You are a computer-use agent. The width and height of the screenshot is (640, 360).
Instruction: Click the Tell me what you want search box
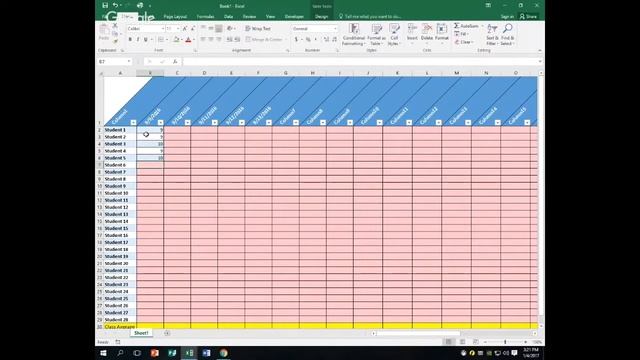coord(370,17)
